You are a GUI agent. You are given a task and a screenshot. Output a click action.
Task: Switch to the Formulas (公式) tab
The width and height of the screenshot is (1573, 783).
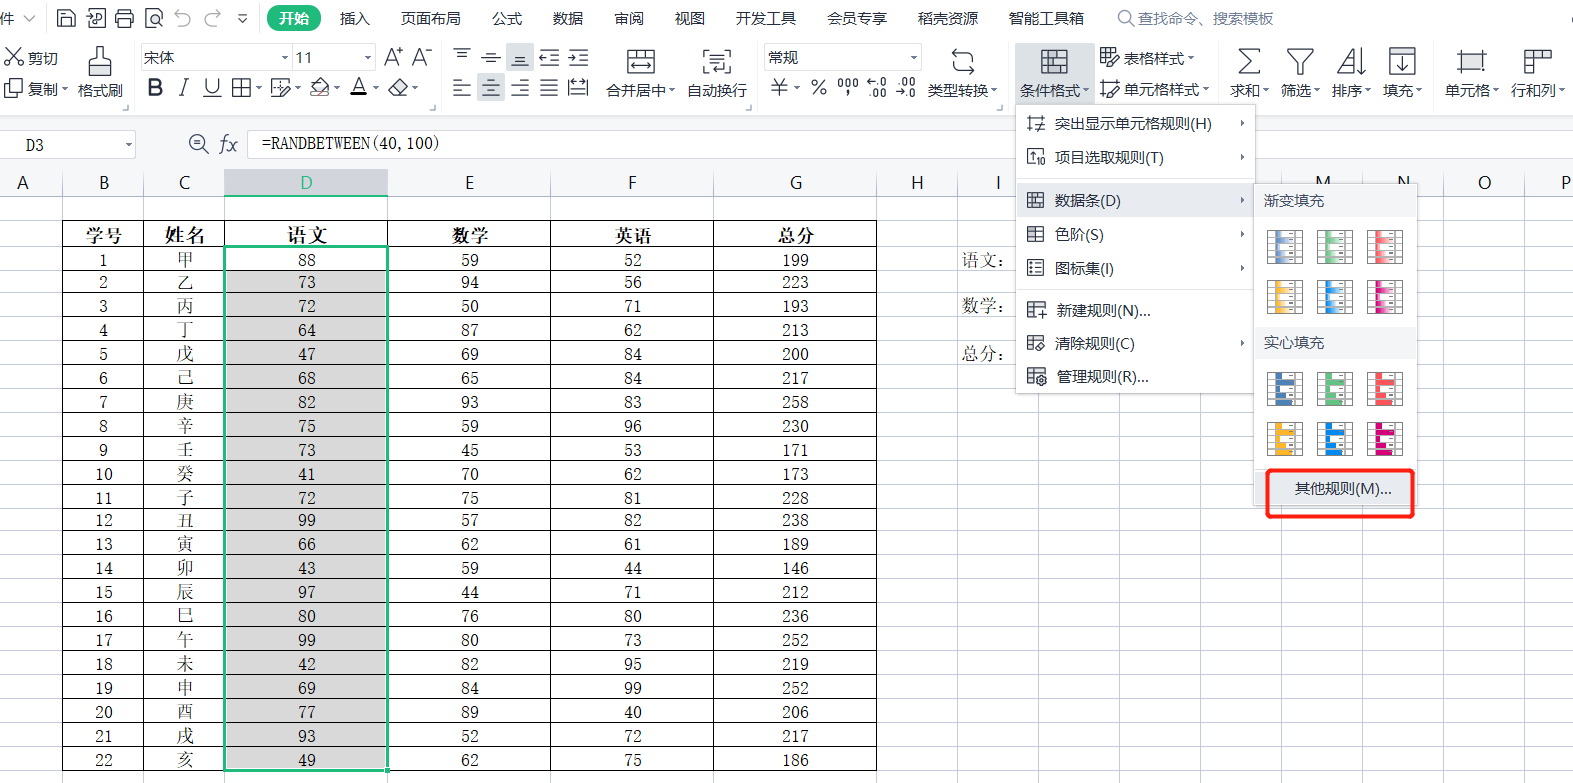[x=507, y=18]
